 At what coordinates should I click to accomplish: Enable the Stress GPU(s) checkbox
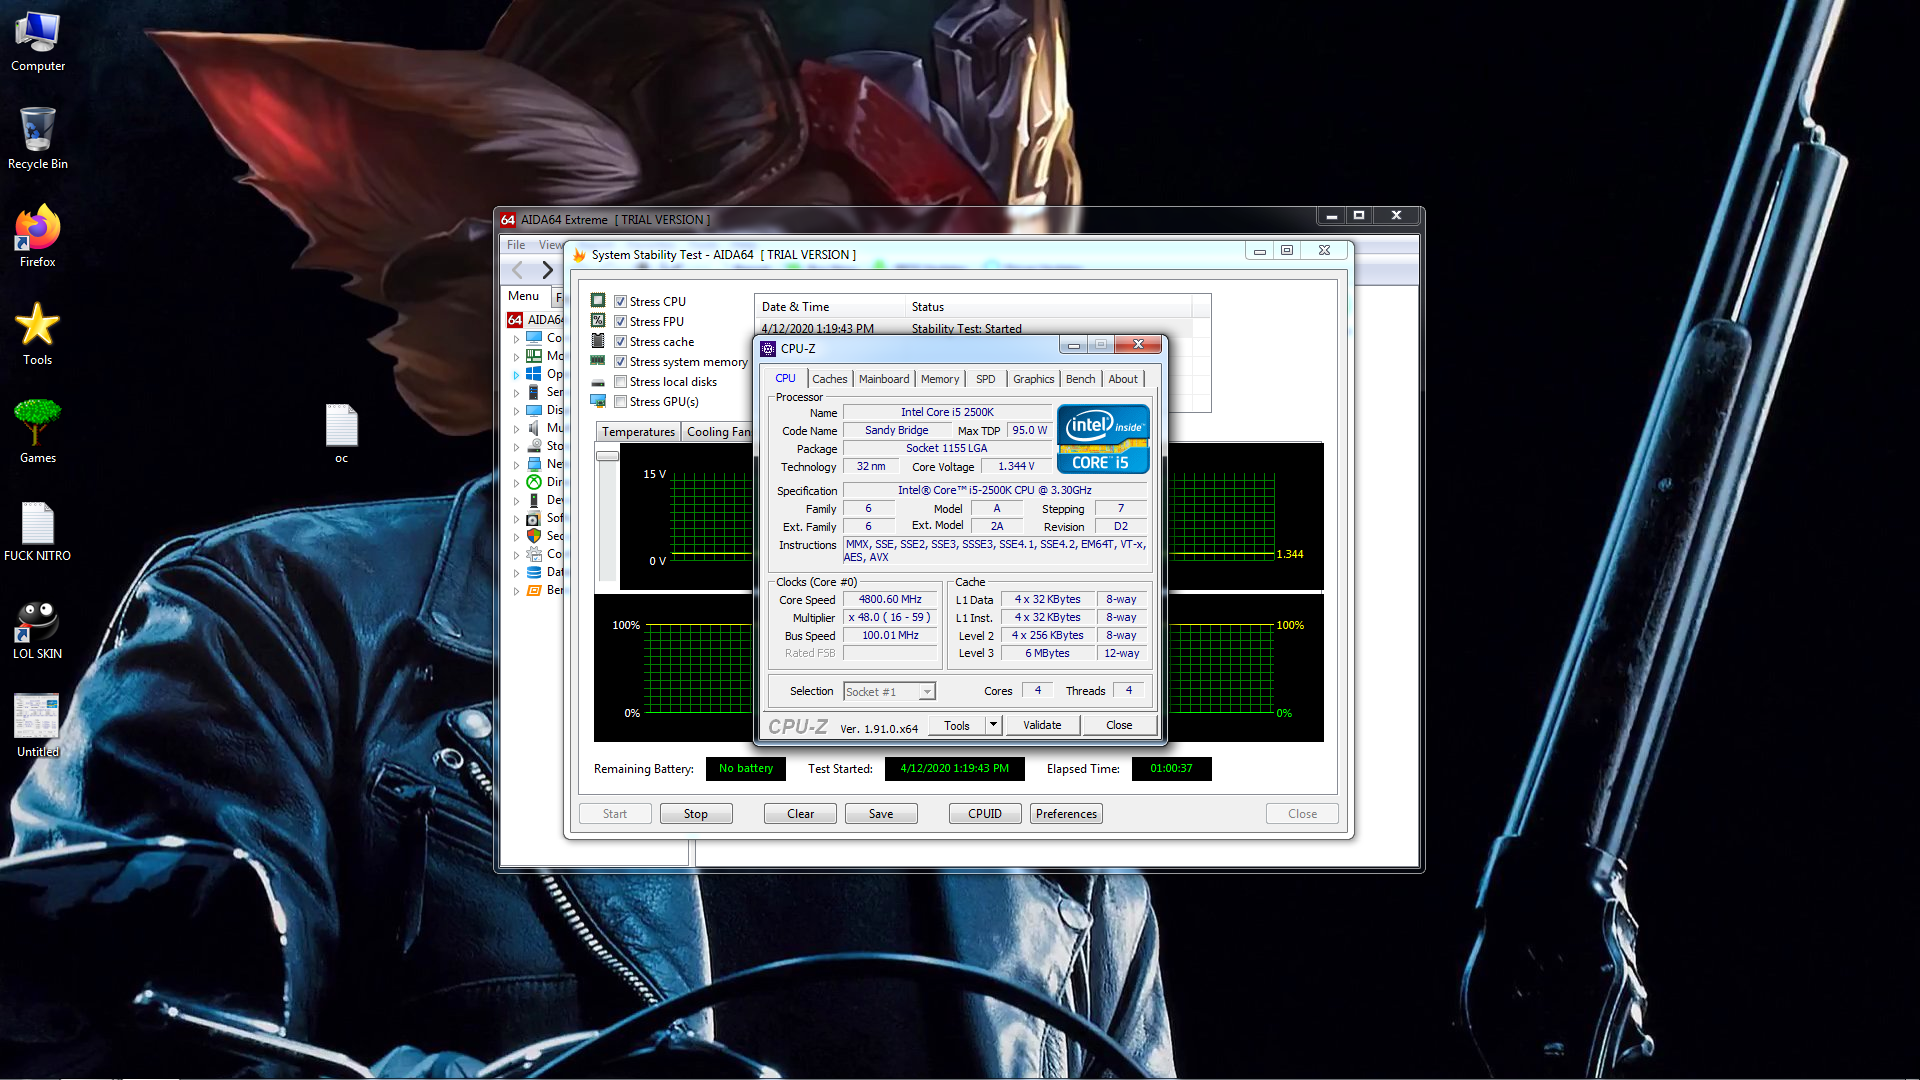tap(620, 402)
